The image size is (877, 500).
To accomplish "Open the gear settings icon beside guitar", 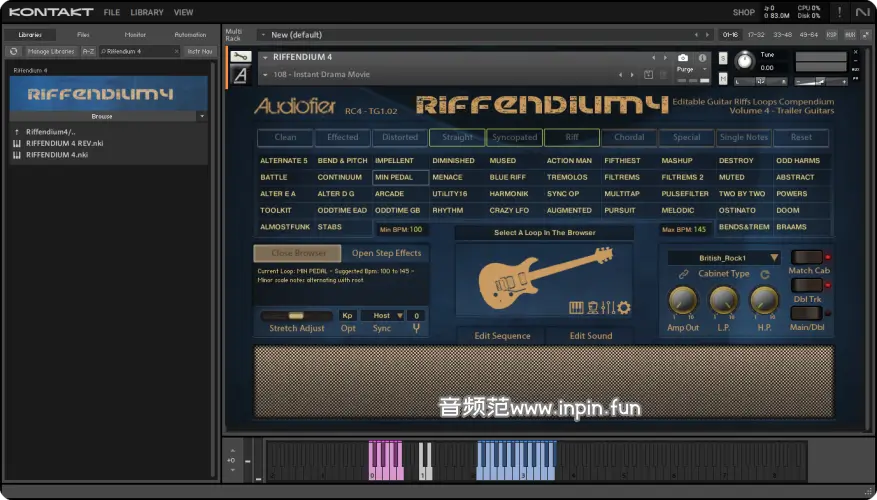I will [624, 307].
